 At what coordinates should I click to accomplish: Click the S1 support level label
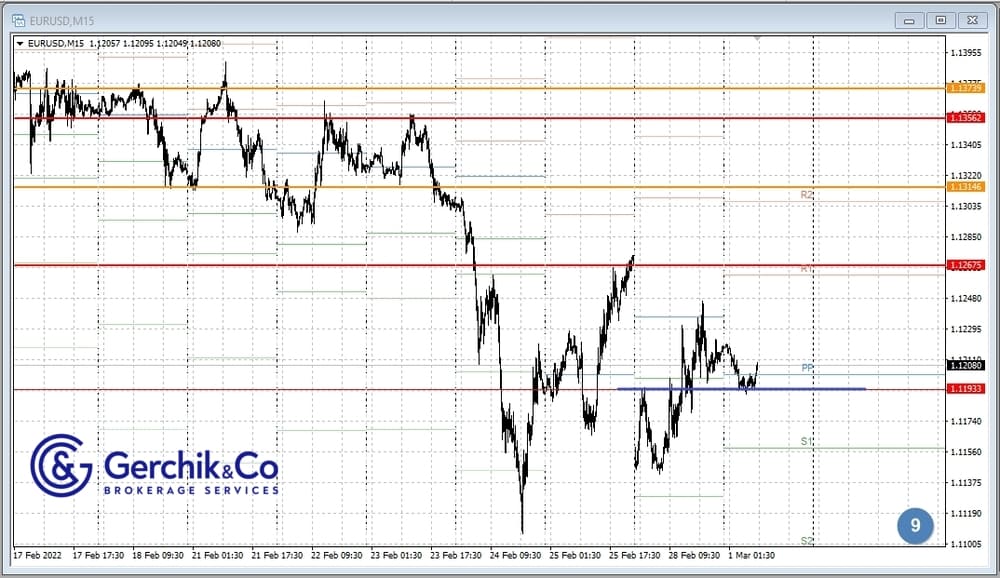pyautogui.click(x=806, y=441)
